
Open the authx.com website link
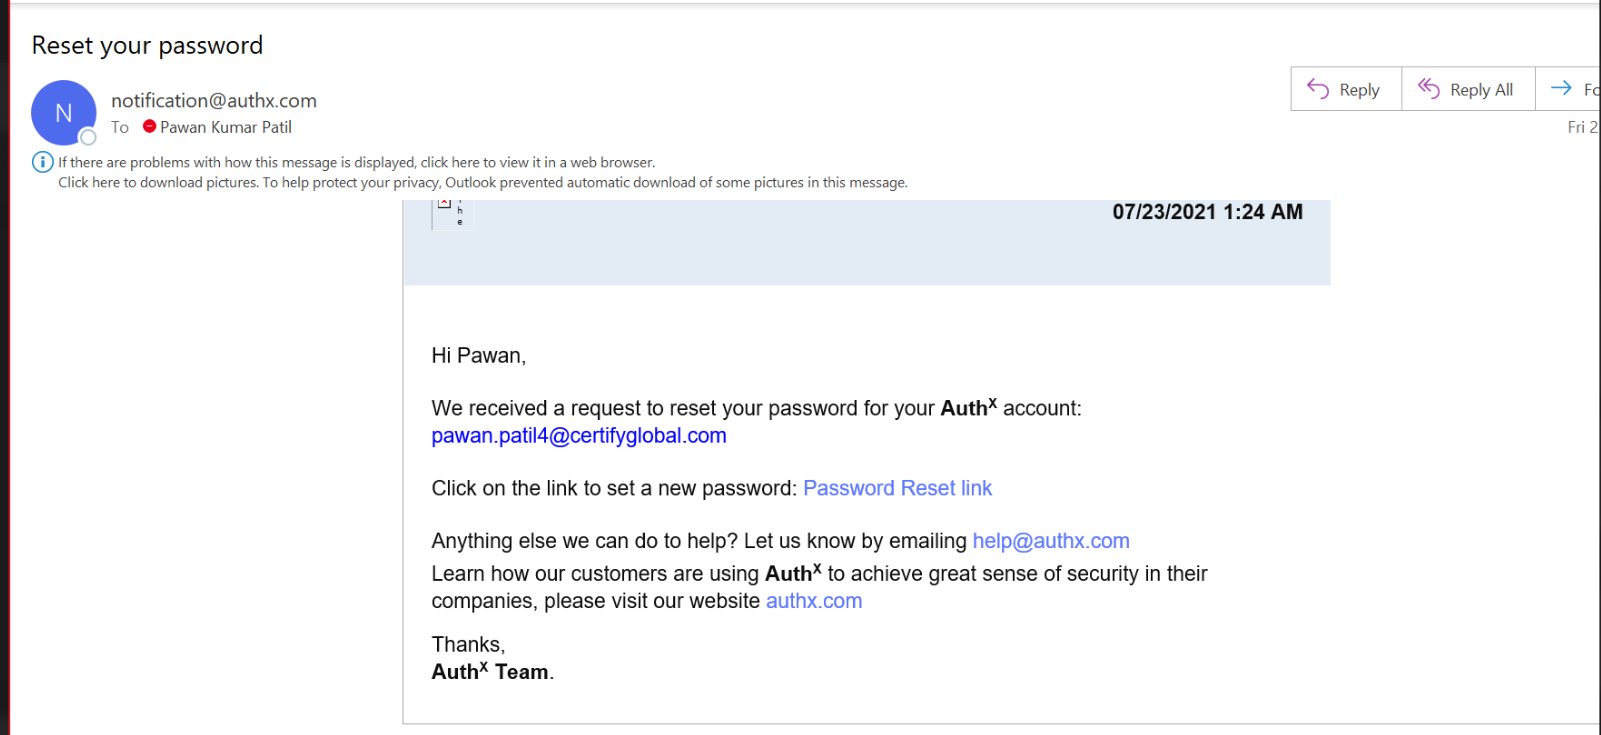[814, 601]
